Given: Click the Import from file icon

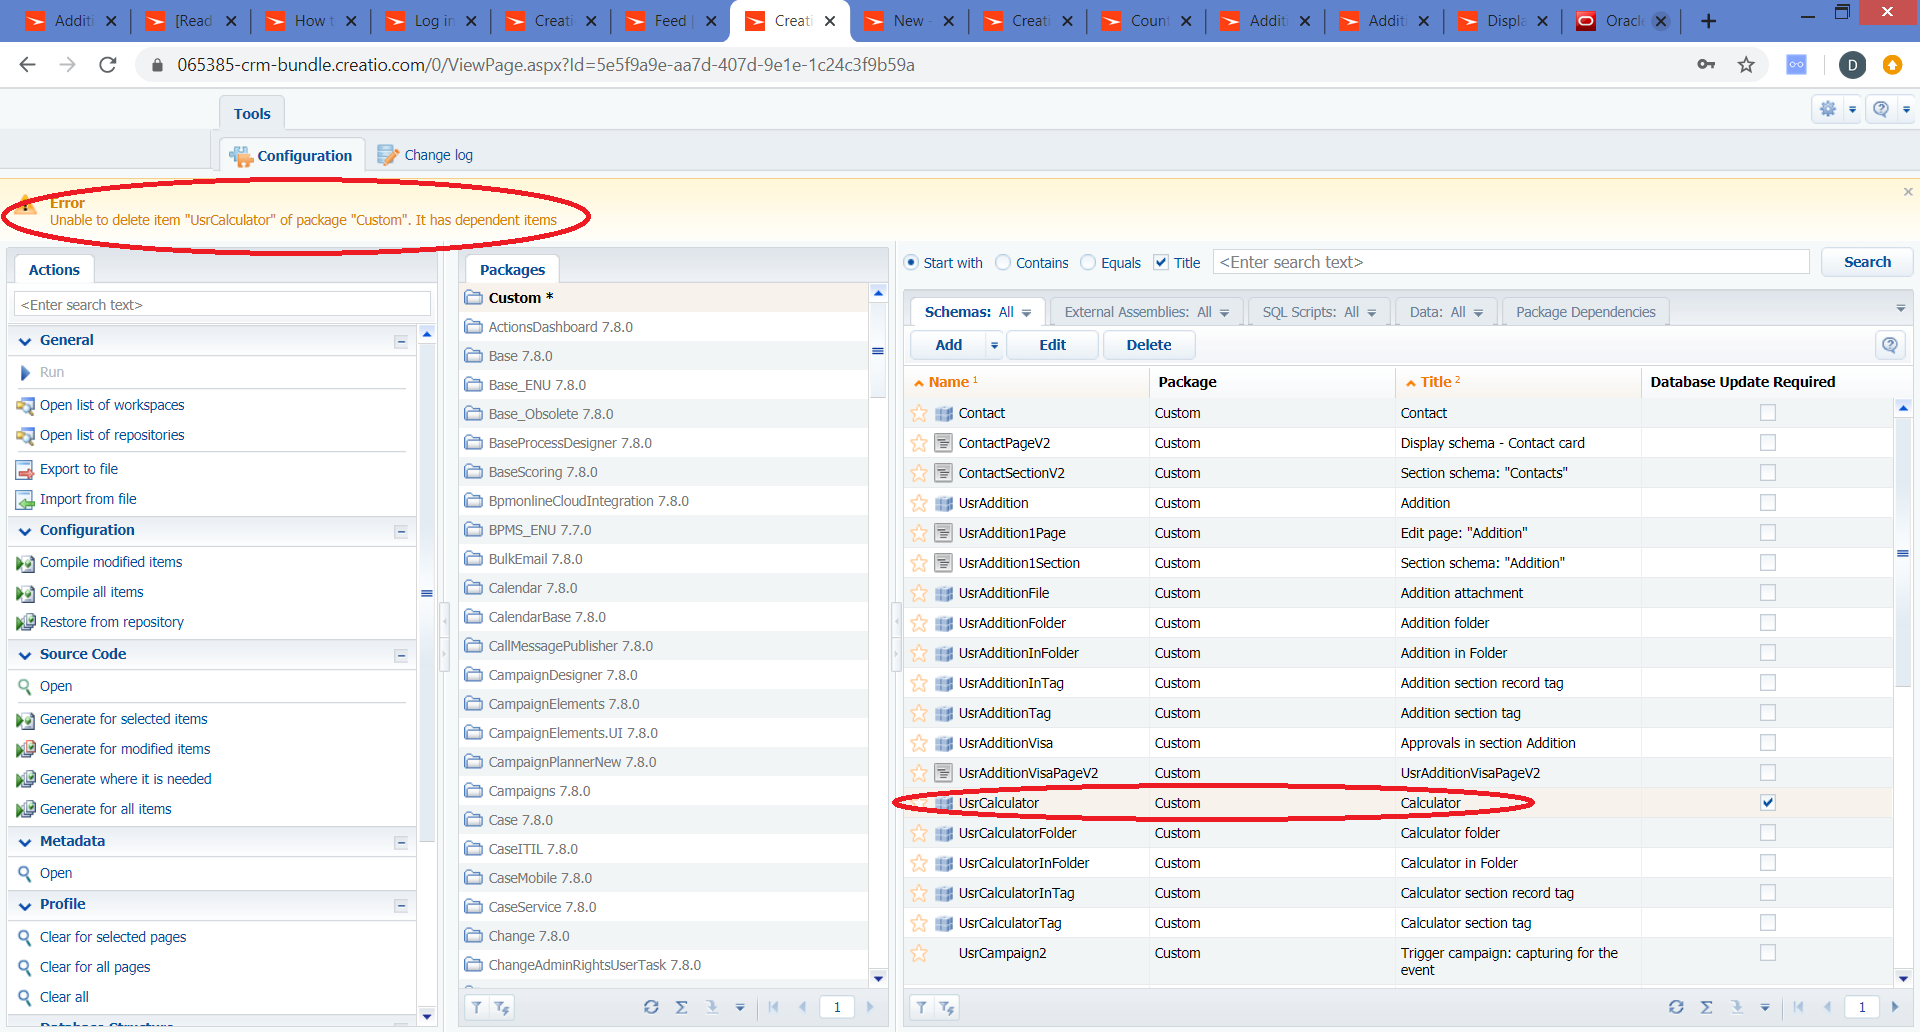Looking at the screenshot, I should (25, 500).
